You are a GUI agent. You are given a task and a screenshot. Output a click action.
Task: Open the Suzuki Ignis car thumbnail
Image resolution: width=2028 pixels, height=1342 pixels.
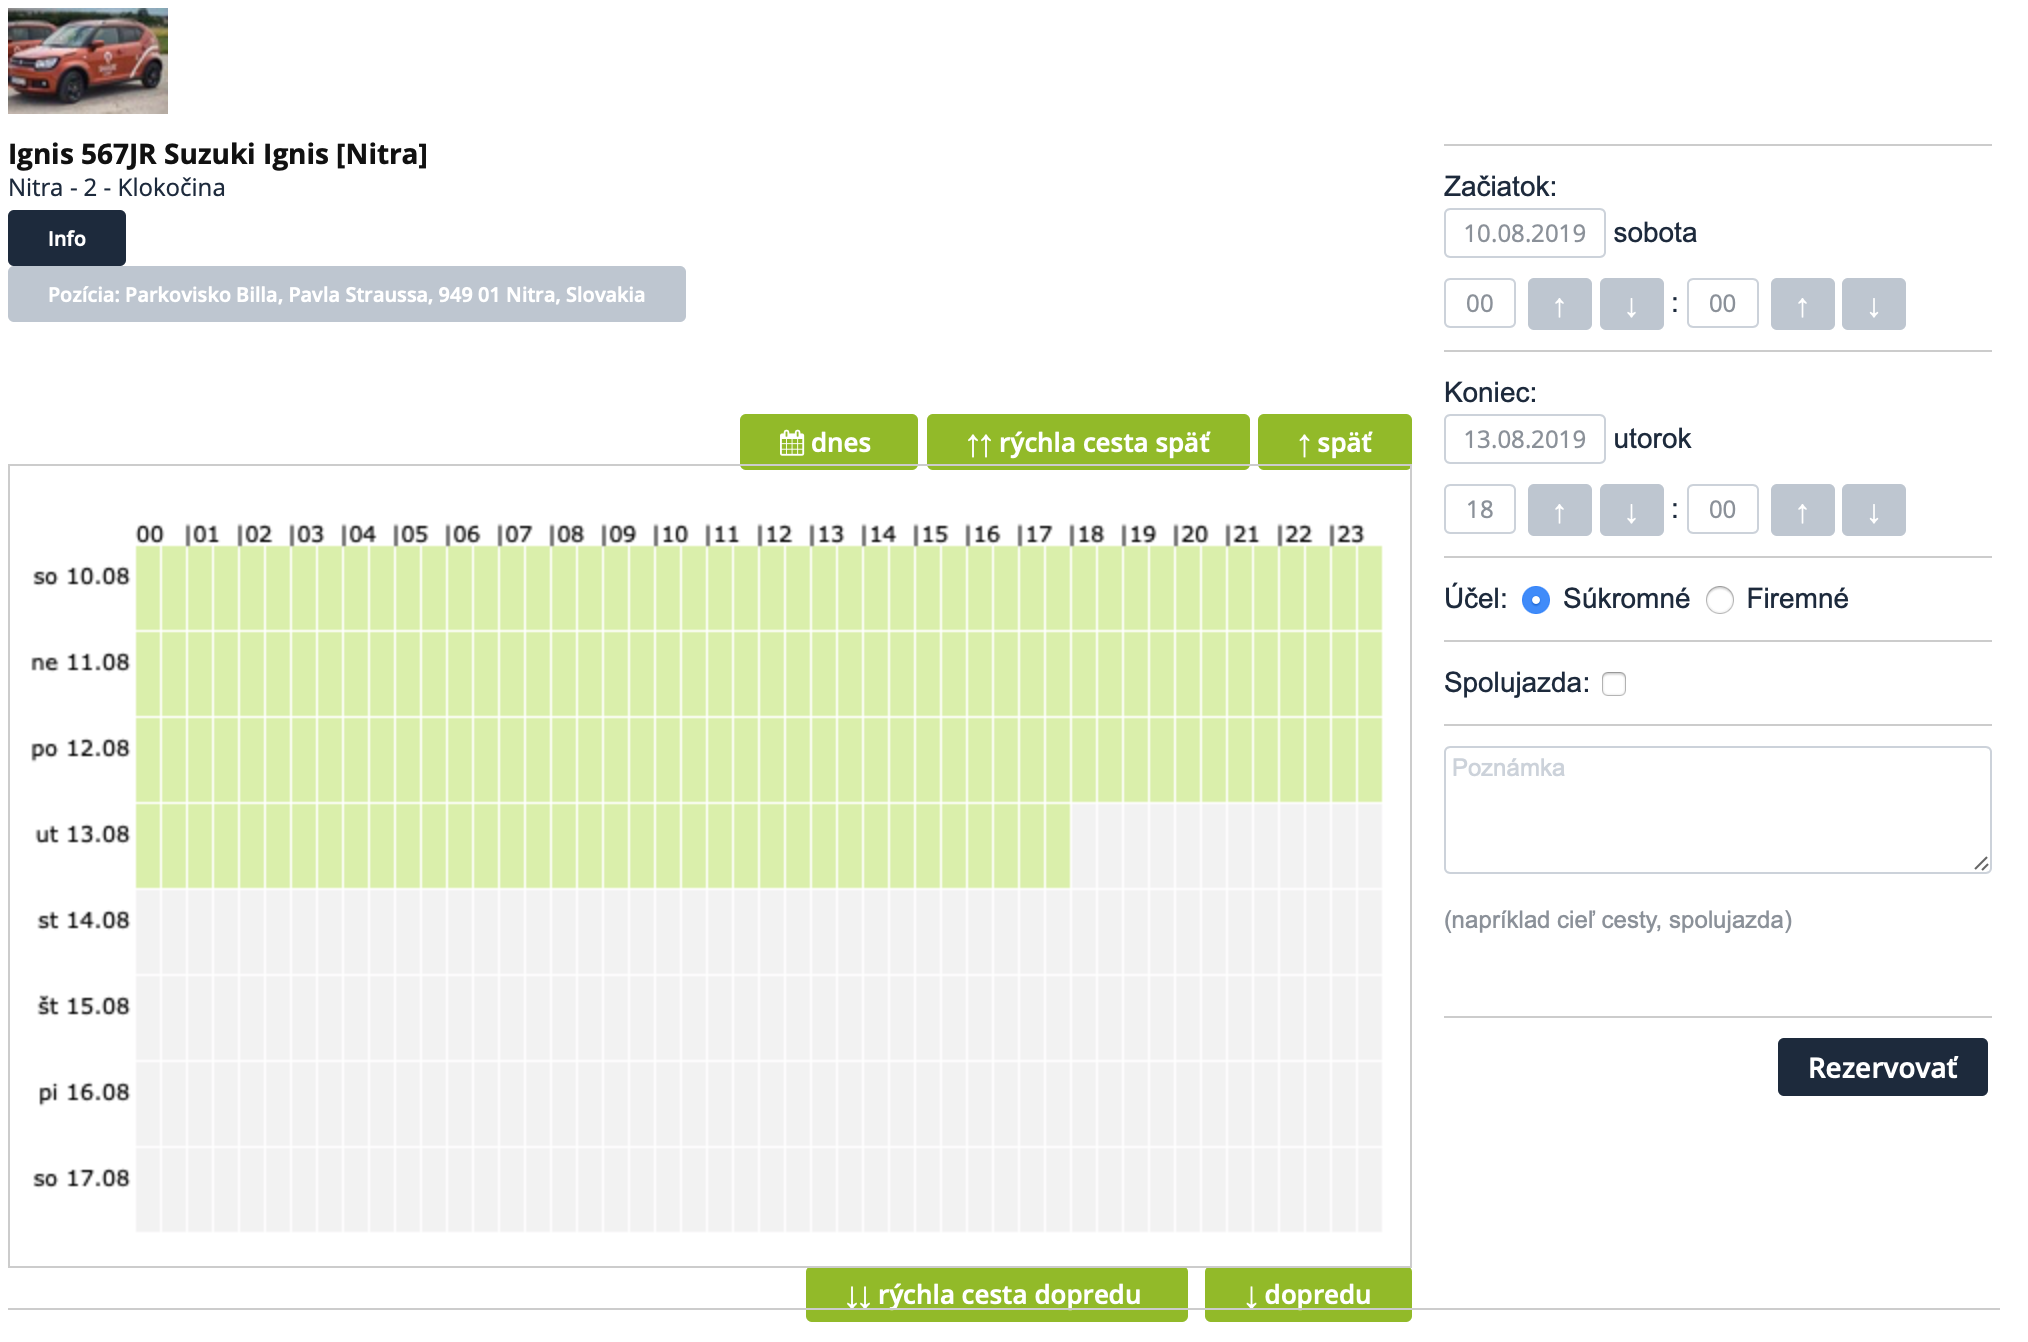(x=88, y=61)
